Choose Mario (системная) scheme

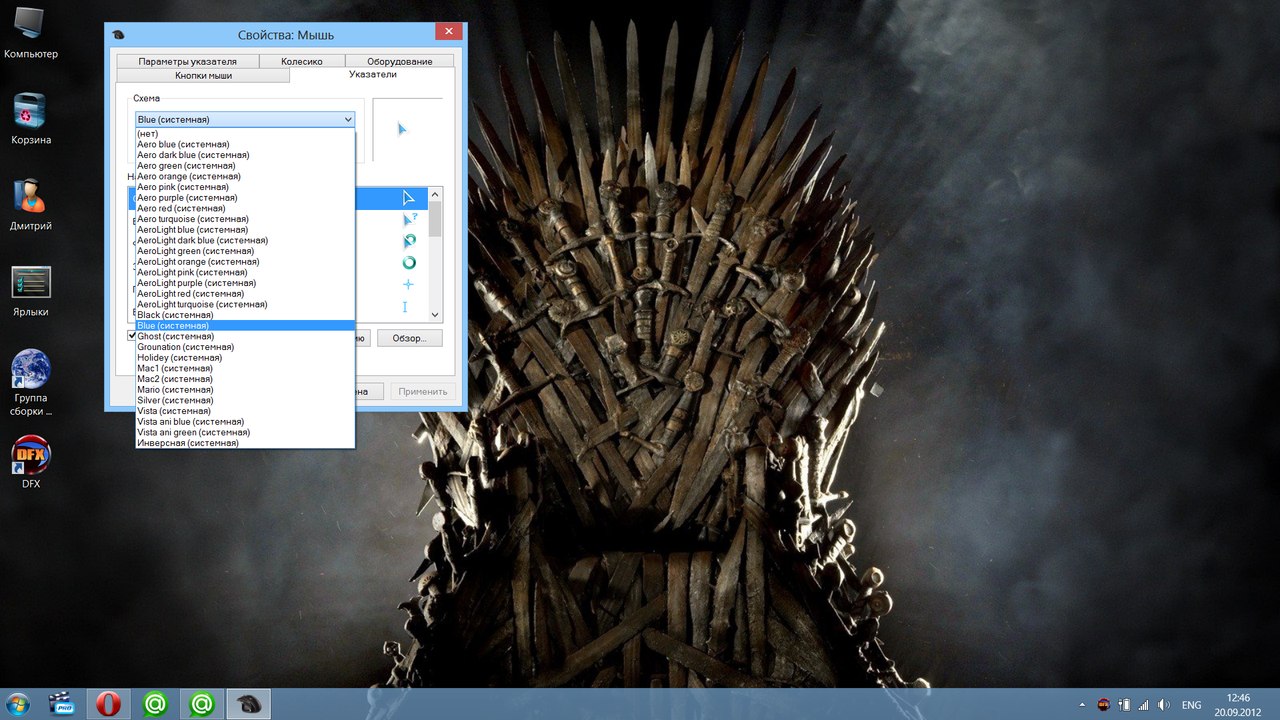coord(245,390)
